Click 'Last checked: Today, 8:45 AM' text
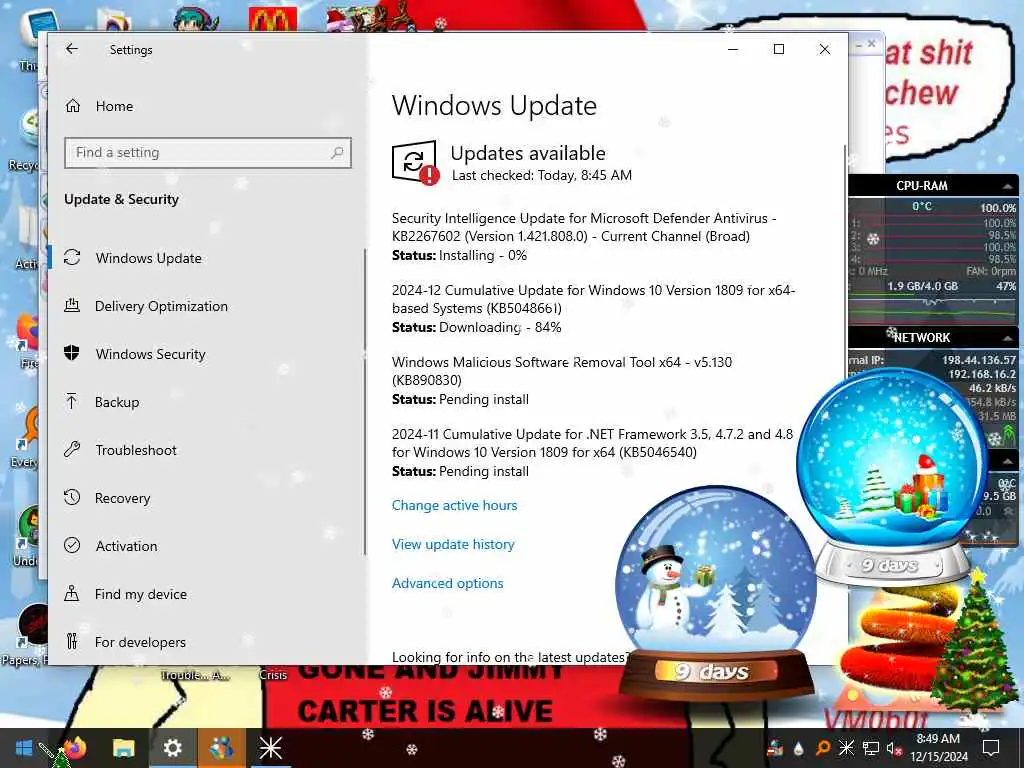This screenshot has height=768, width=1024. (542, 175)
